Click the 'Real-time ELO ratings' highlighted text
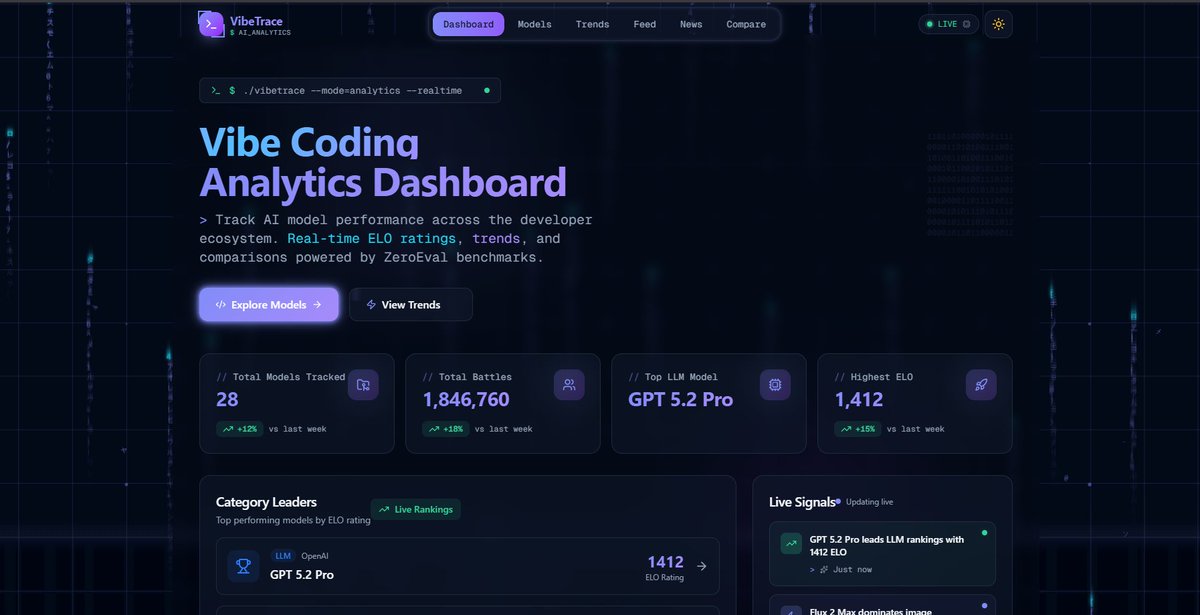 click(372, 238)
